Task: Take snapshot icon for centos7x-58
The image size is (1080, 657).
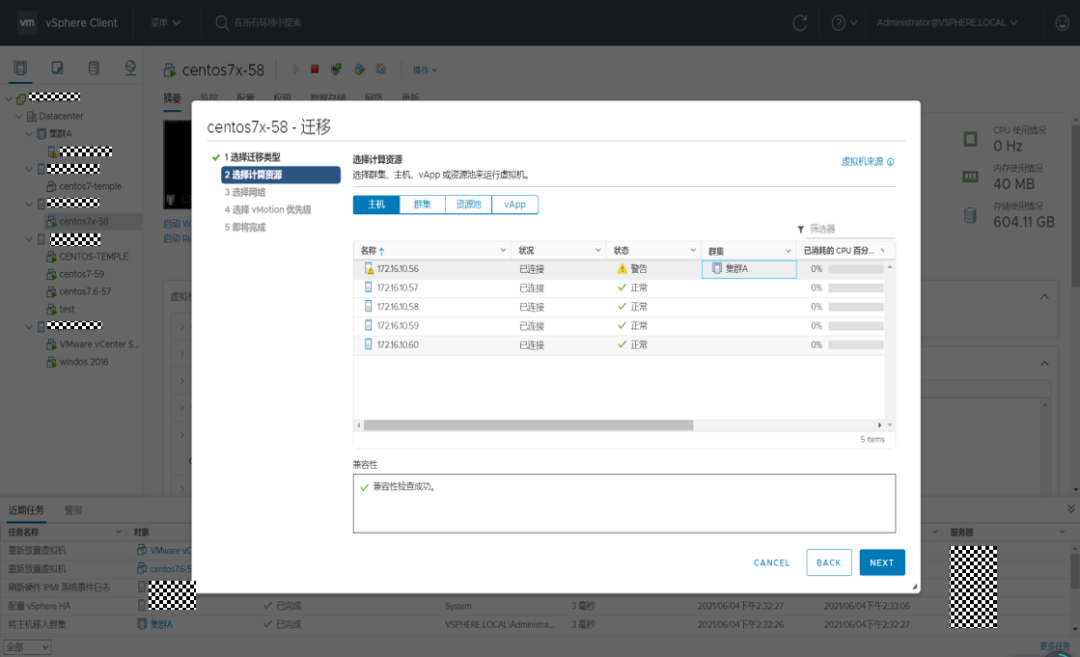Action: [381, 69]
